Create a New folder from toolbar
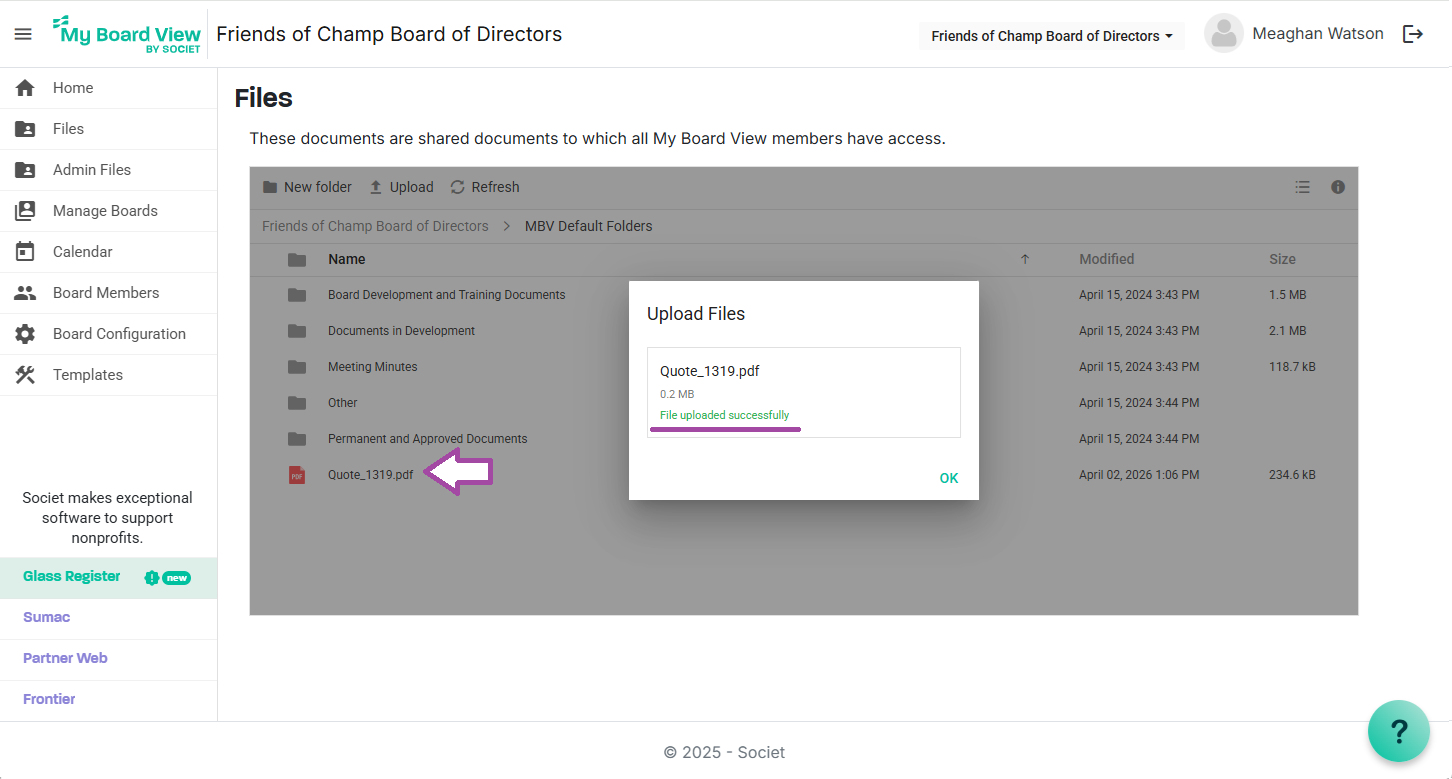1452x779 pixels. tap(307, 187)
